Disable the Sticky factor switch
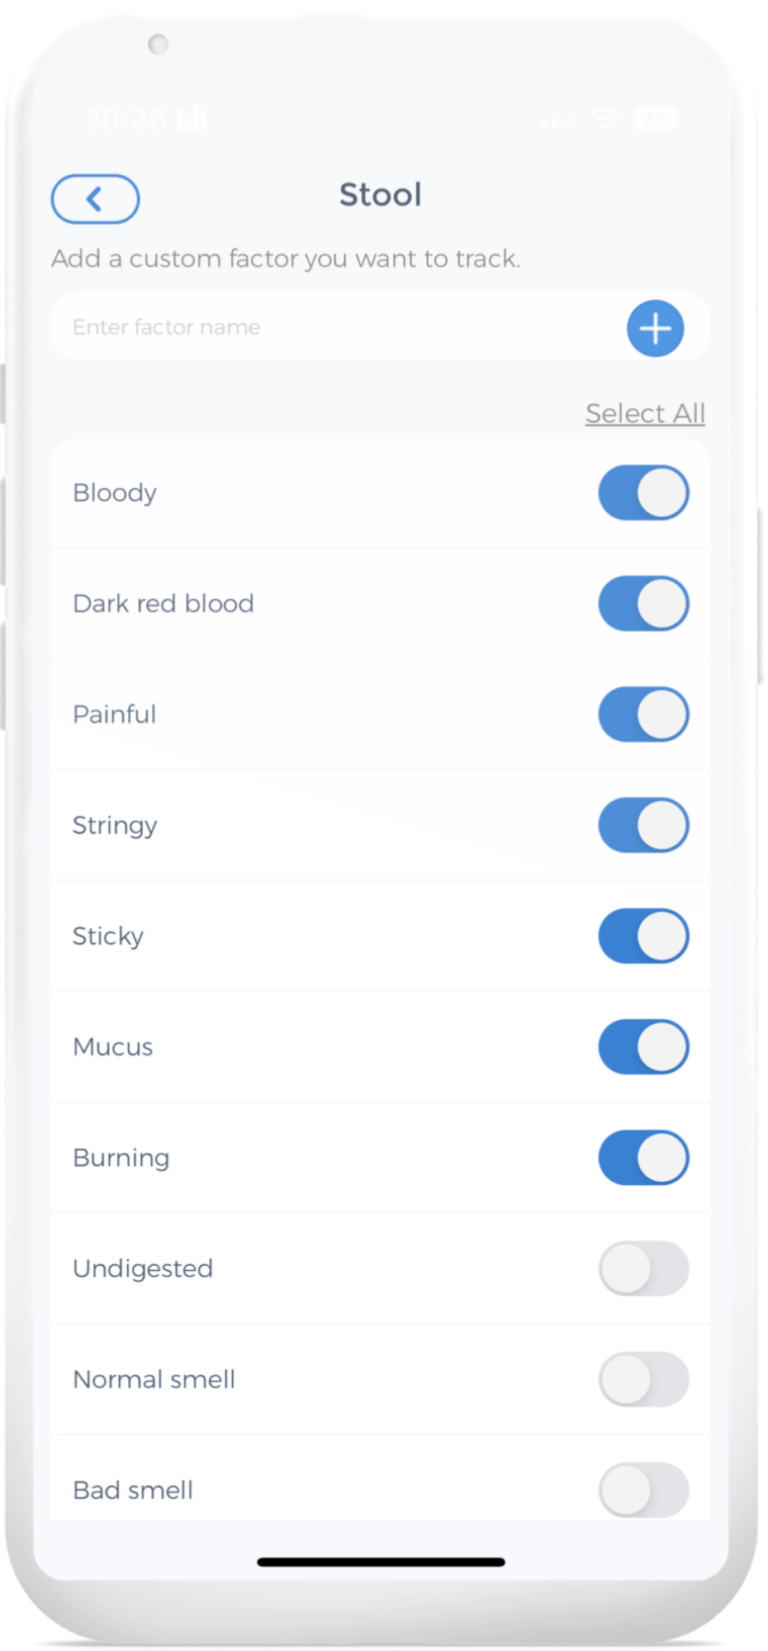The height and width of the screenshot is (1651, 768). [x=643, y=937]
